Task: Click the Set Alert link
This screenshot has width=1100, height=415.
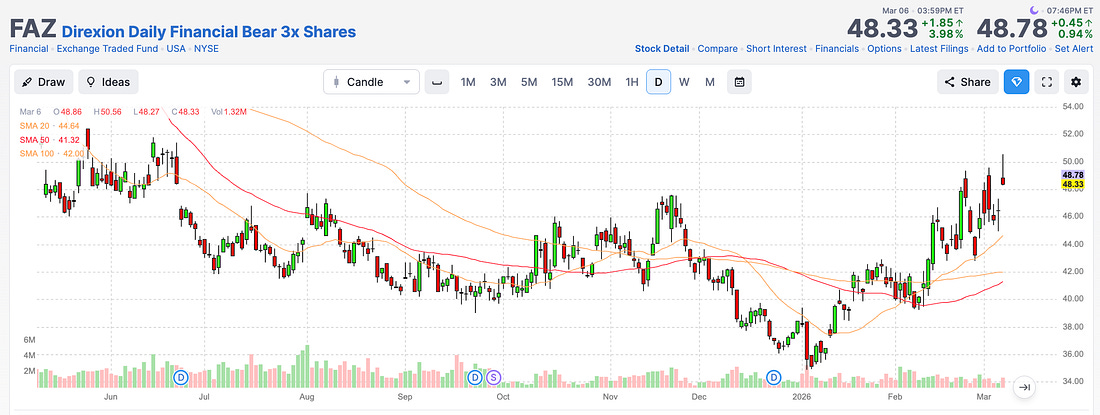Action: (1073, 49)
